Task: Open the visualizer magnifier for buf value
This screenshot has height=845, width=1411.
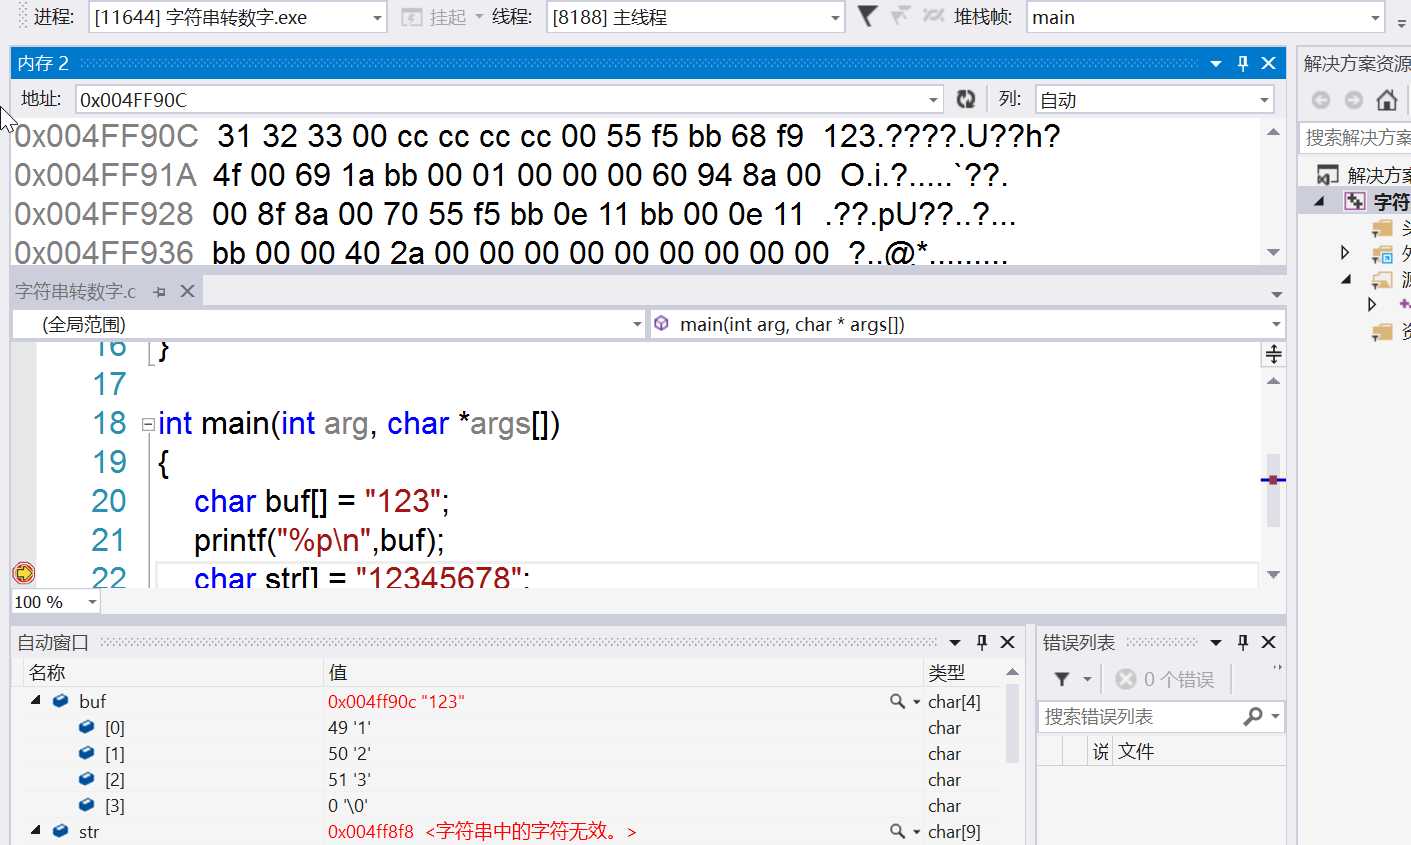Action: [x=898, y=702]
